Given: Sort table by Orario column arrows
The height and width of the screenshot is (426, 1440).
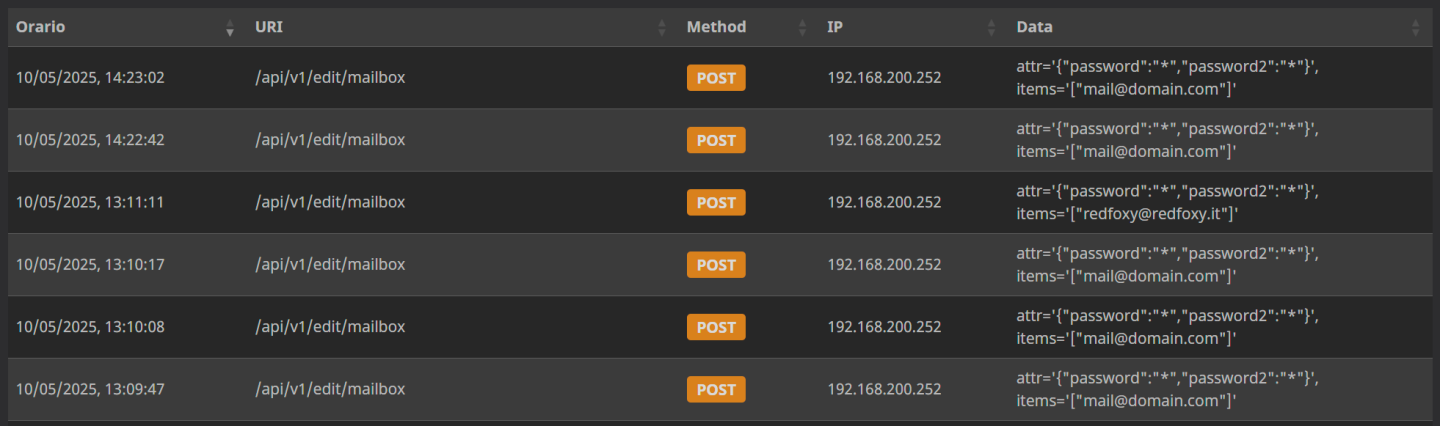Looking at the screenshot, I should pyautogui.click(x=230, y=28).
